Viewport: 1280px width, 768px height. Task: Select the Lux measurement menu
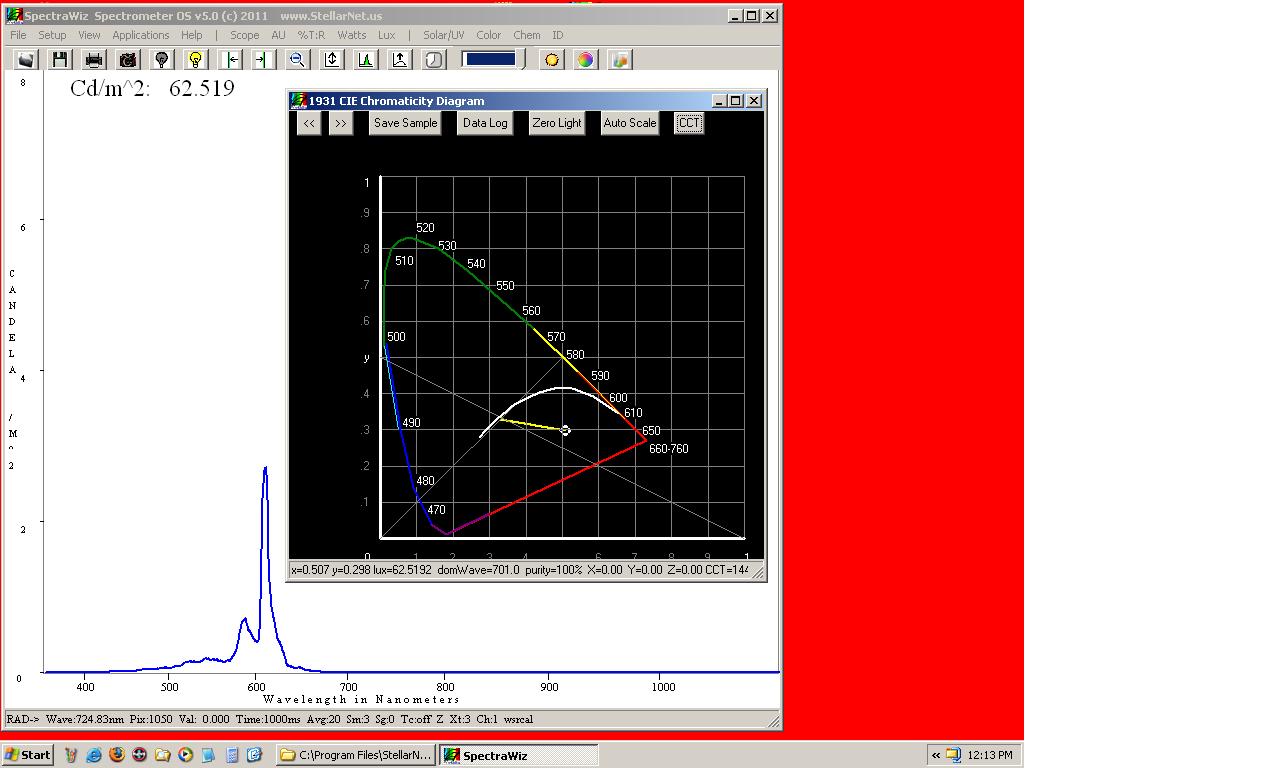(x=387, y=34)
